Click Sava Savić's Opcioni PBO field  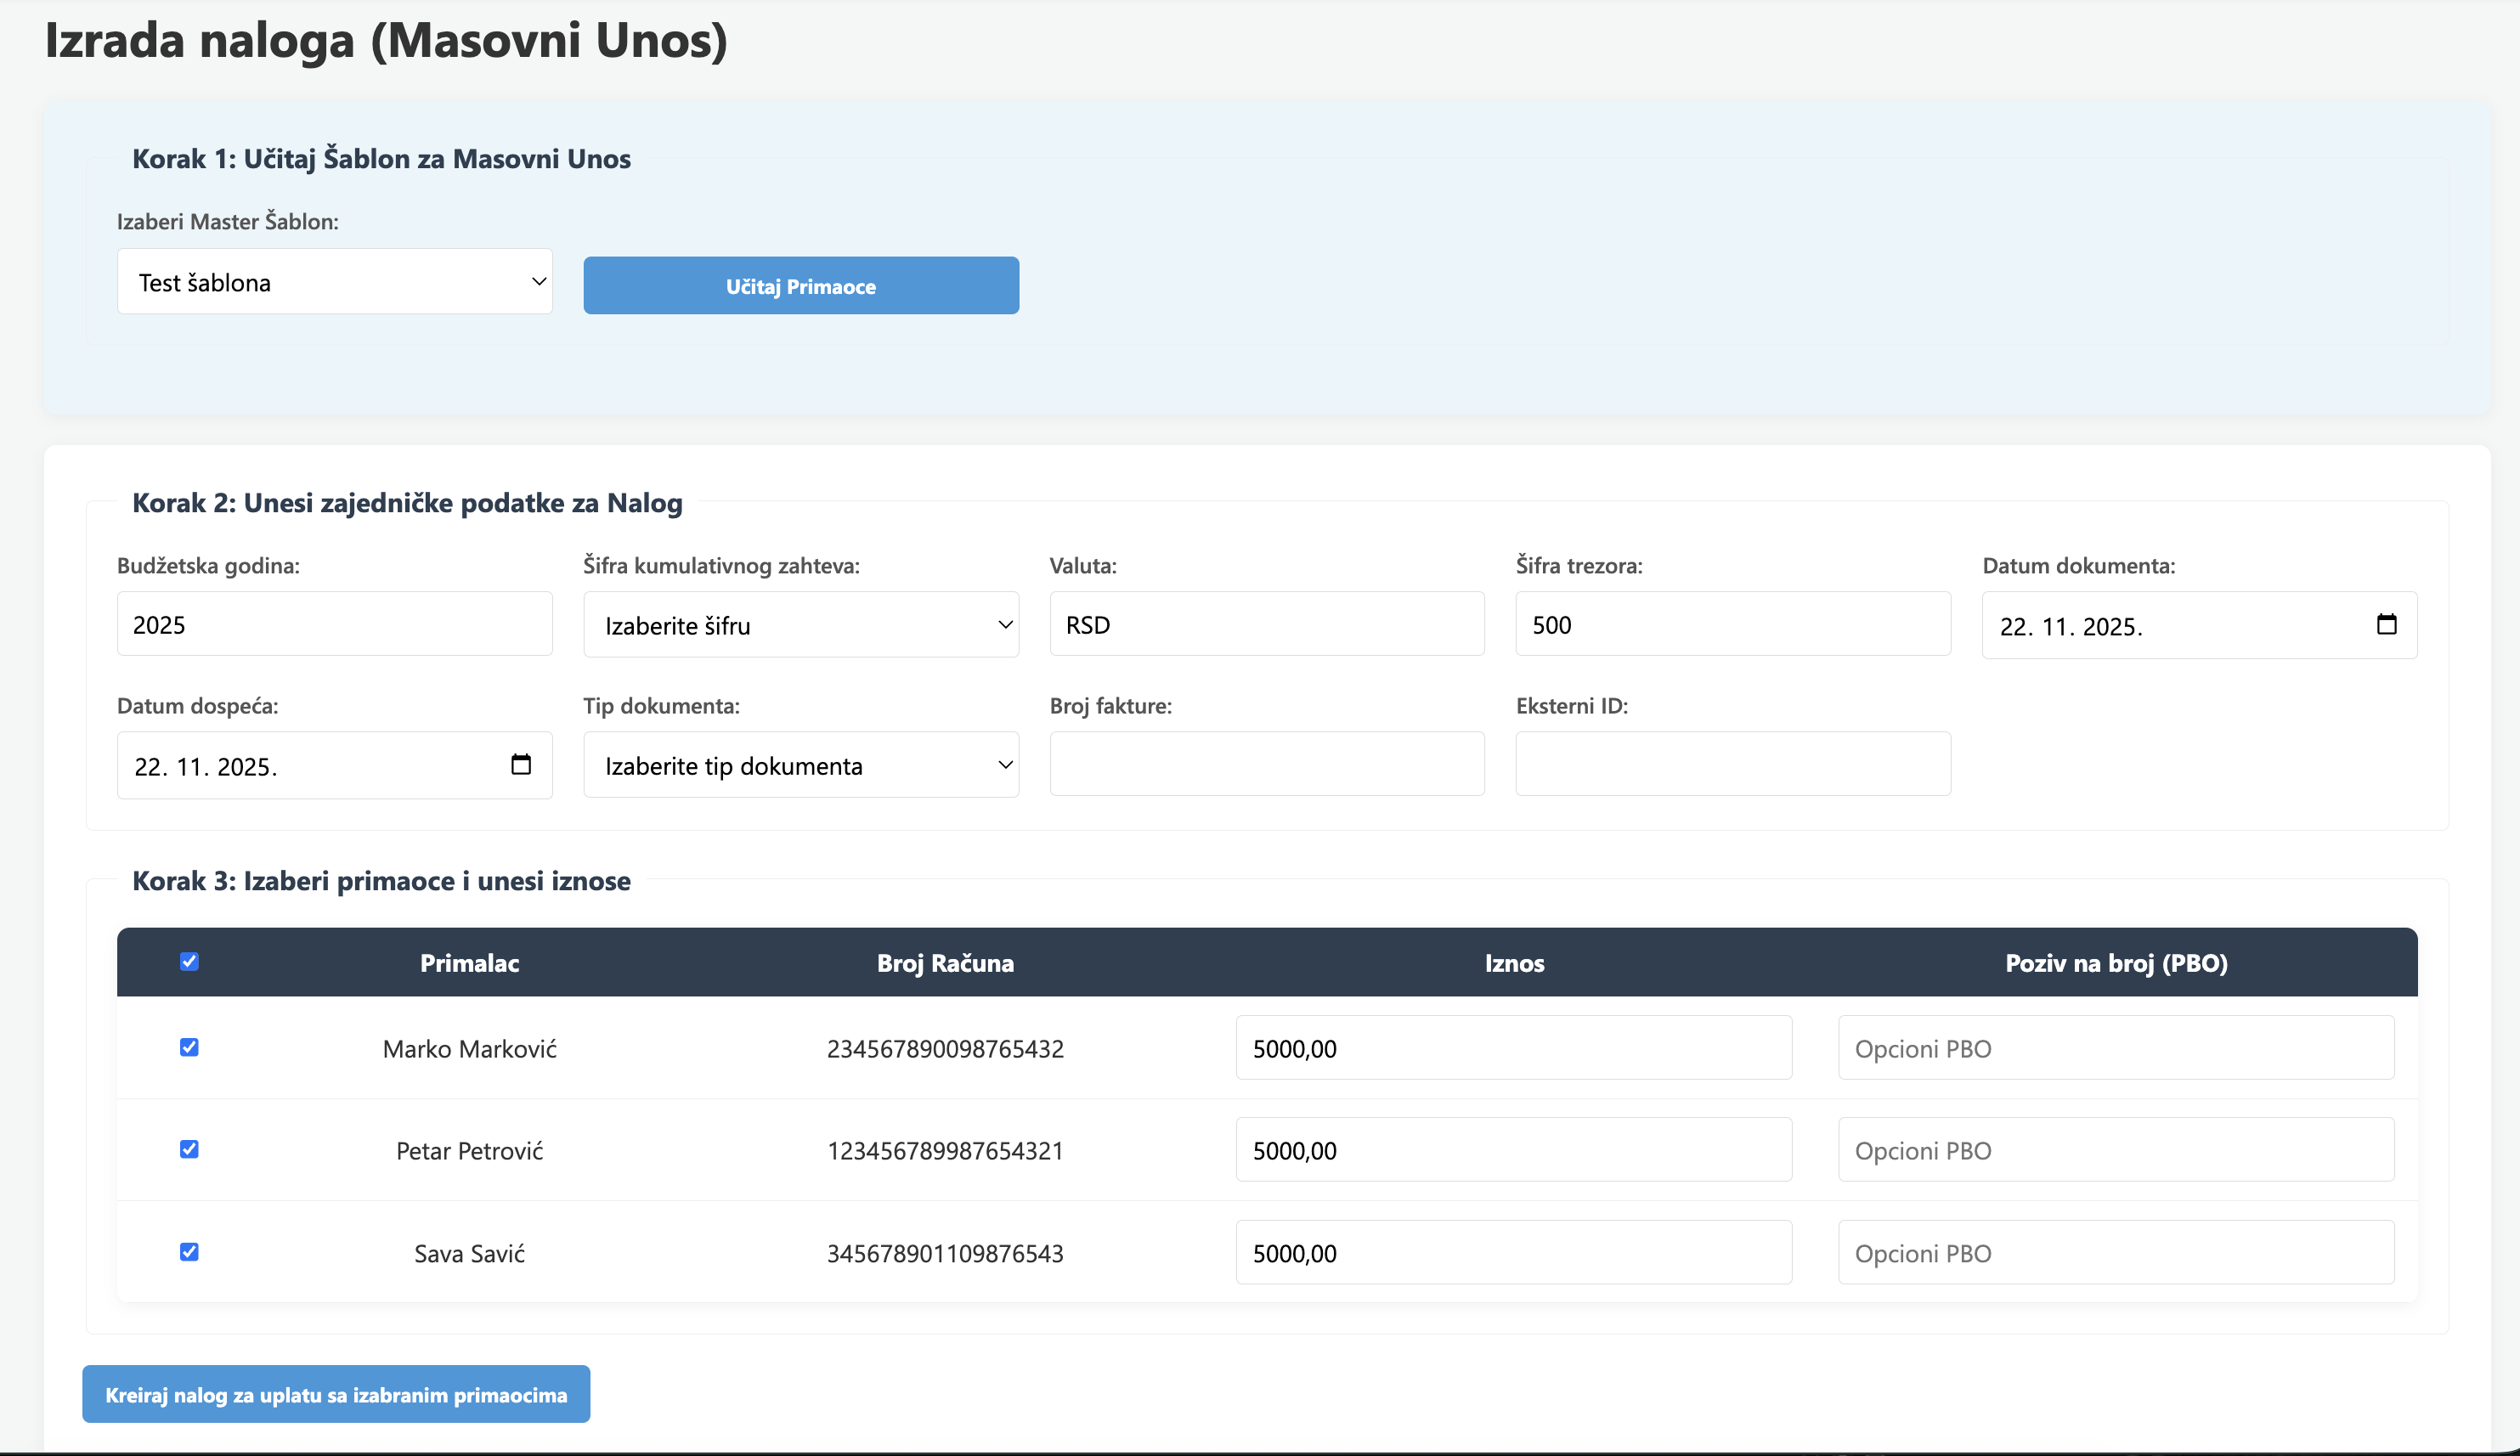[x=2115, y=1251]
